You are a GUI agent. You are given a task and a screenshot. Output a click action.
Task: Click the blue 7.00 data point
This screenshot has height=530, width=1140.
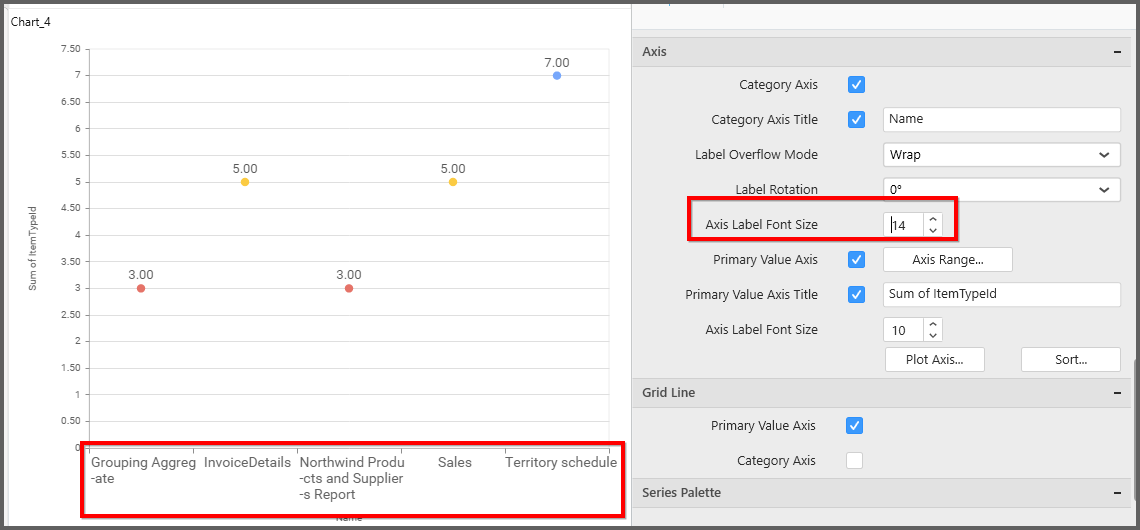(557, 76)
